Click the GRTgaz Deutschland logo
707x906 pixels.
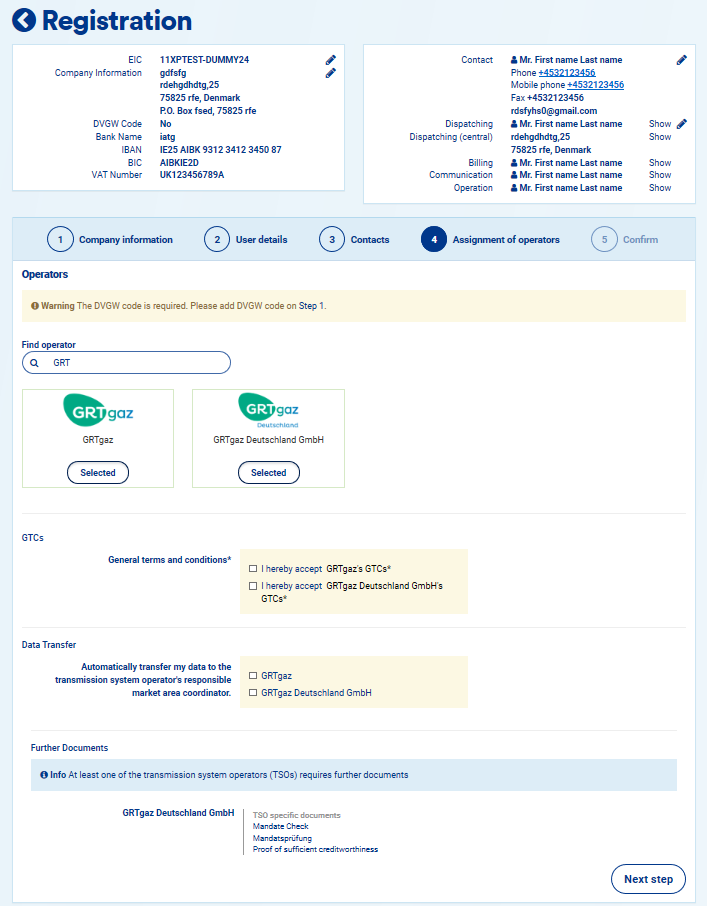pos(269,410)
